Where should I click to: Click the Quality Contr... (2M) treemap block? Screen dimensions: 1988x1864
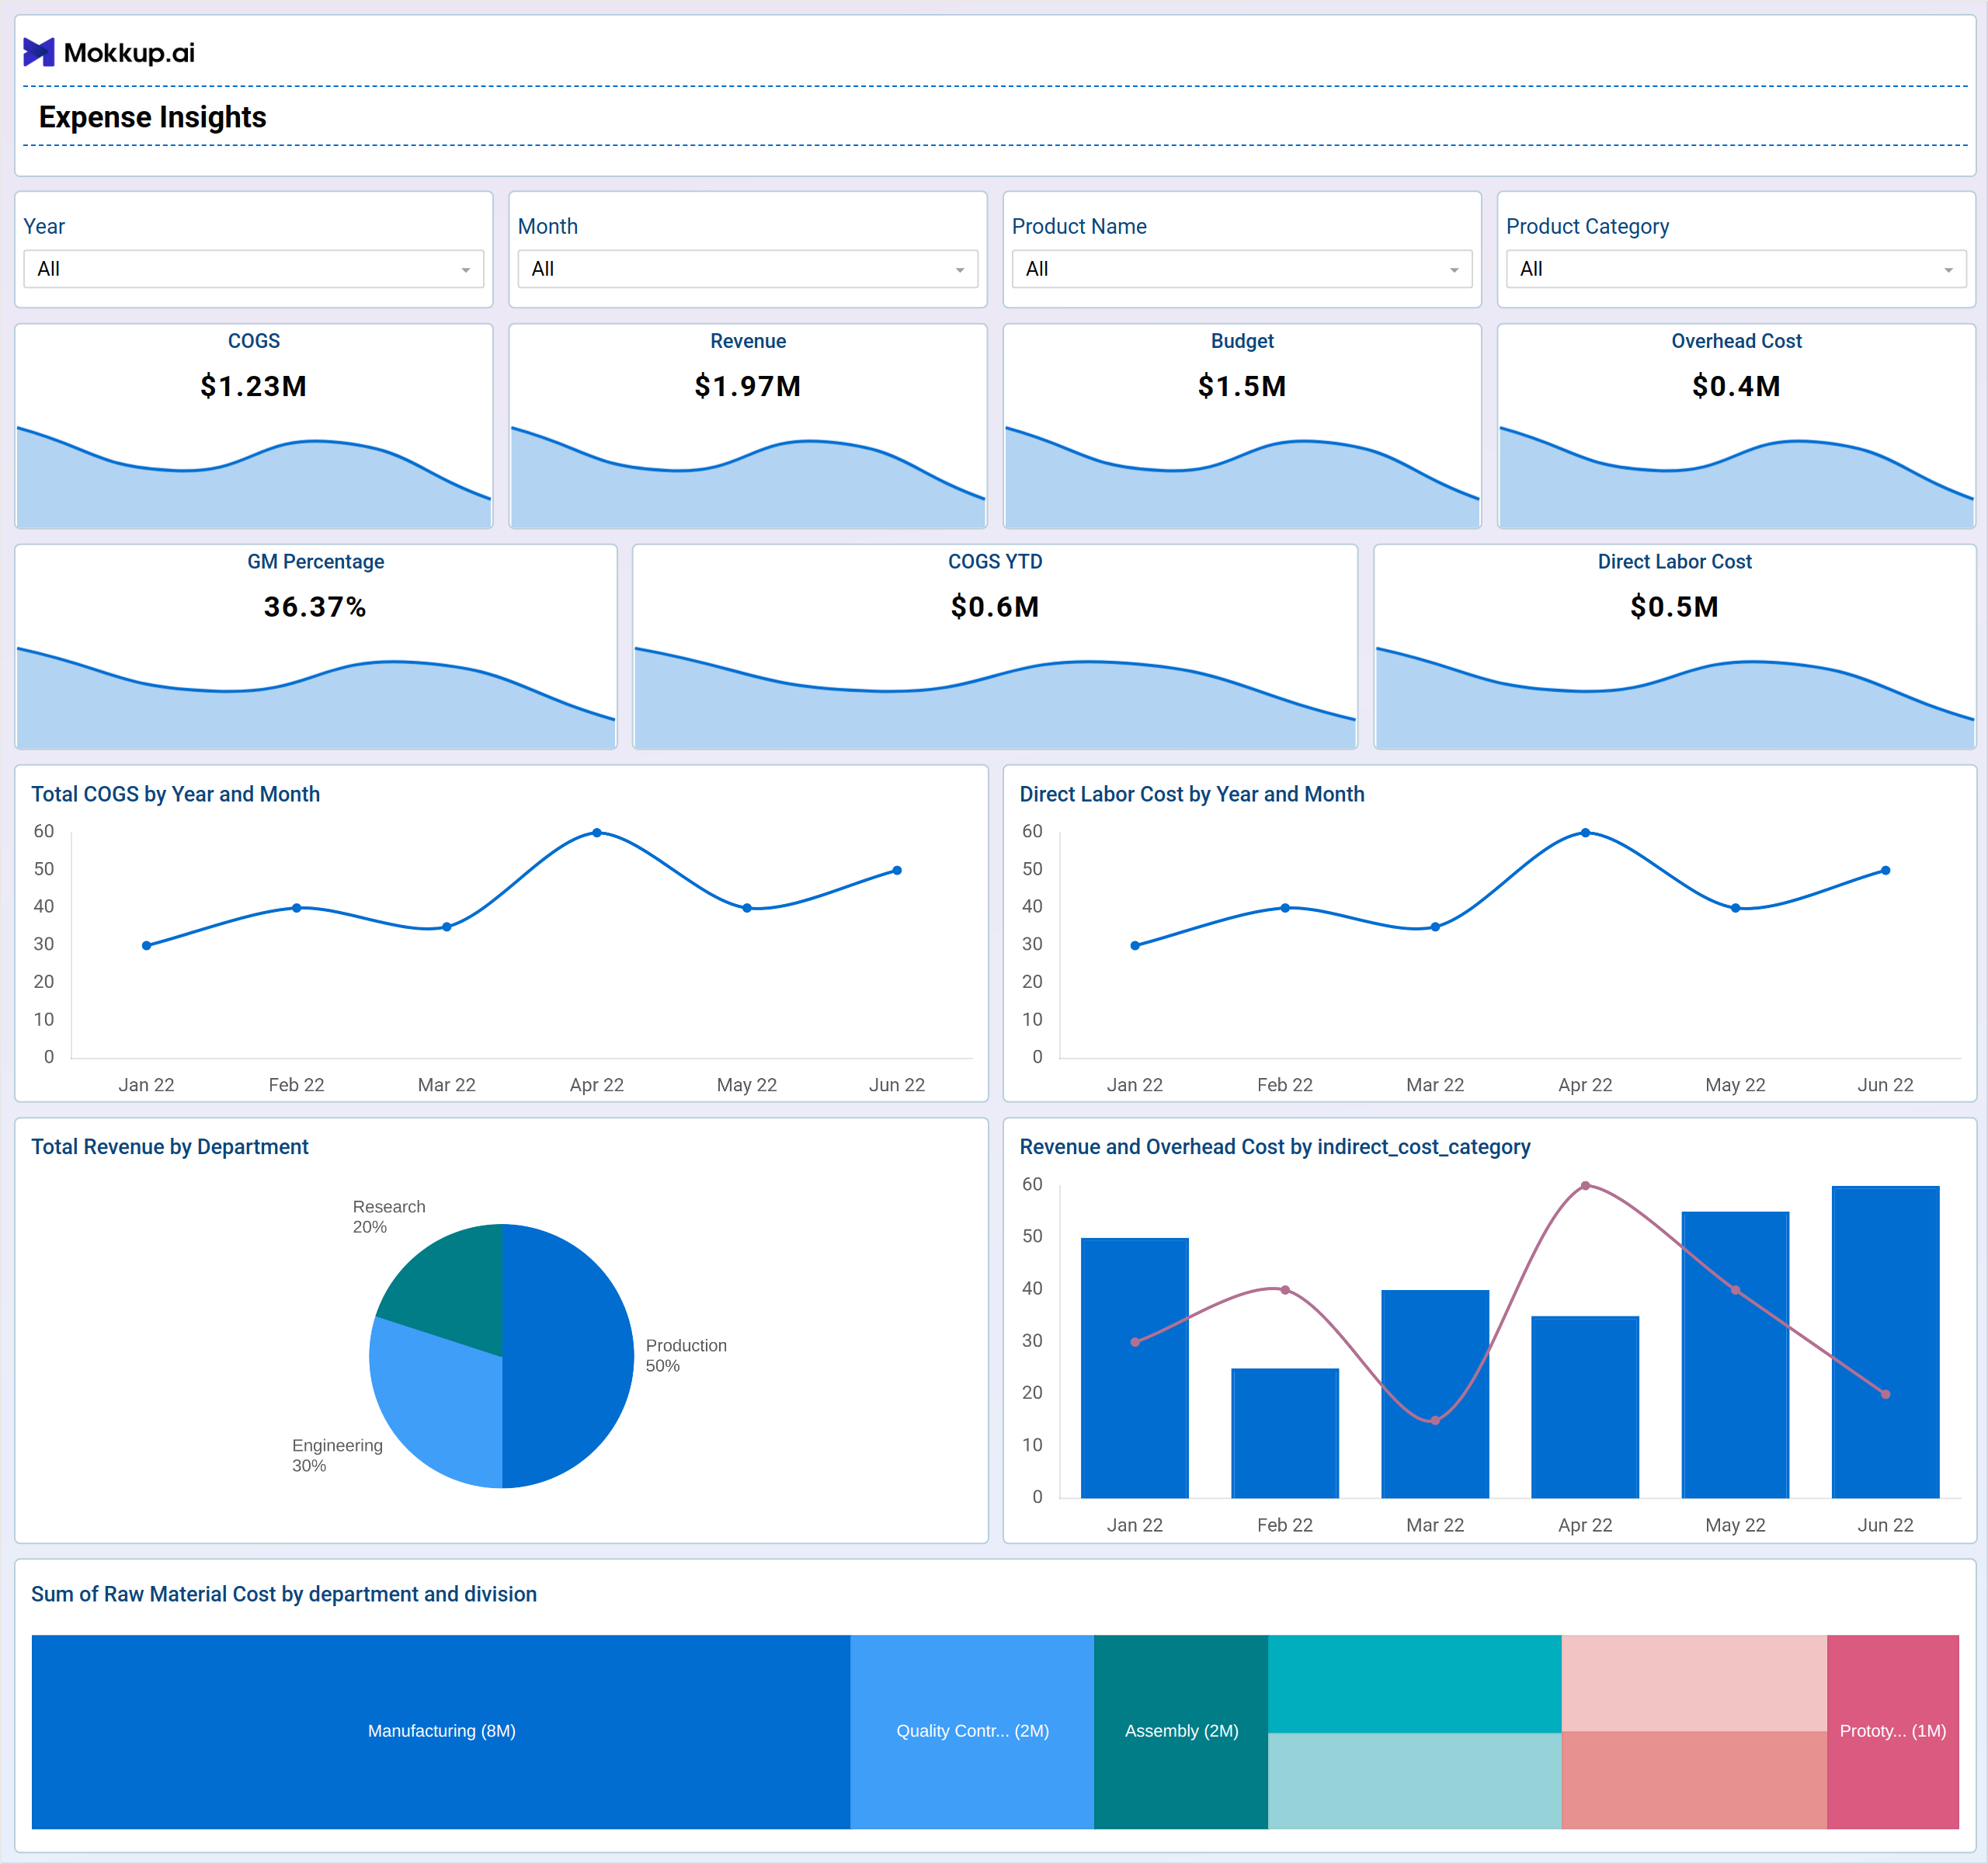click(x=972, y=1732)
